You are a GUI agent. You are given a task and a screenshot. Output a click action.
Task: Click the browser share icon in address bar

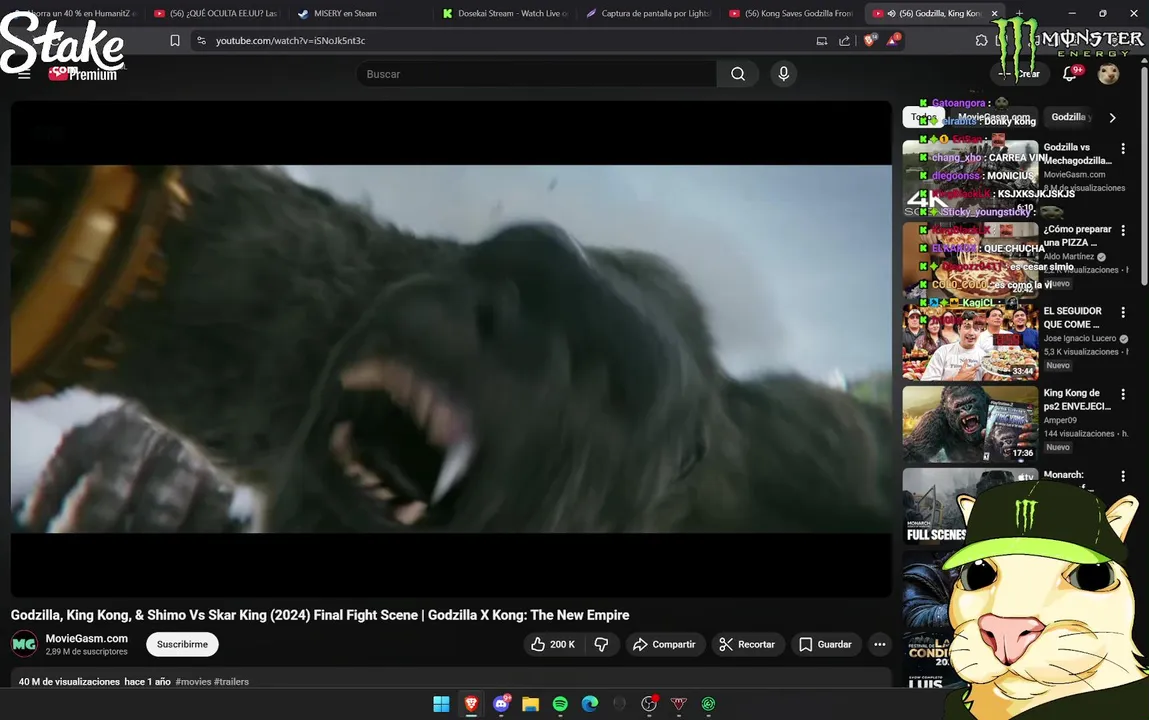[844, 40]
